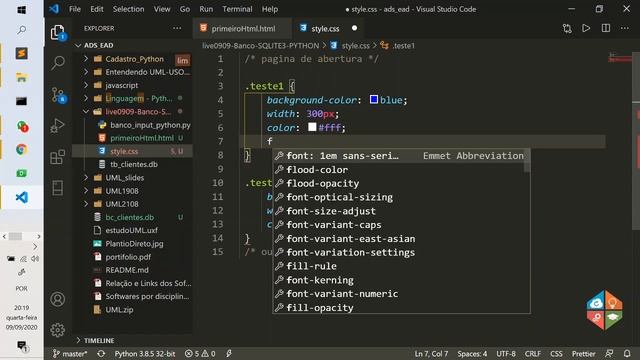This screenshot has width=640, height=360.
Task: Open the View menu
Action: [162, 9]
